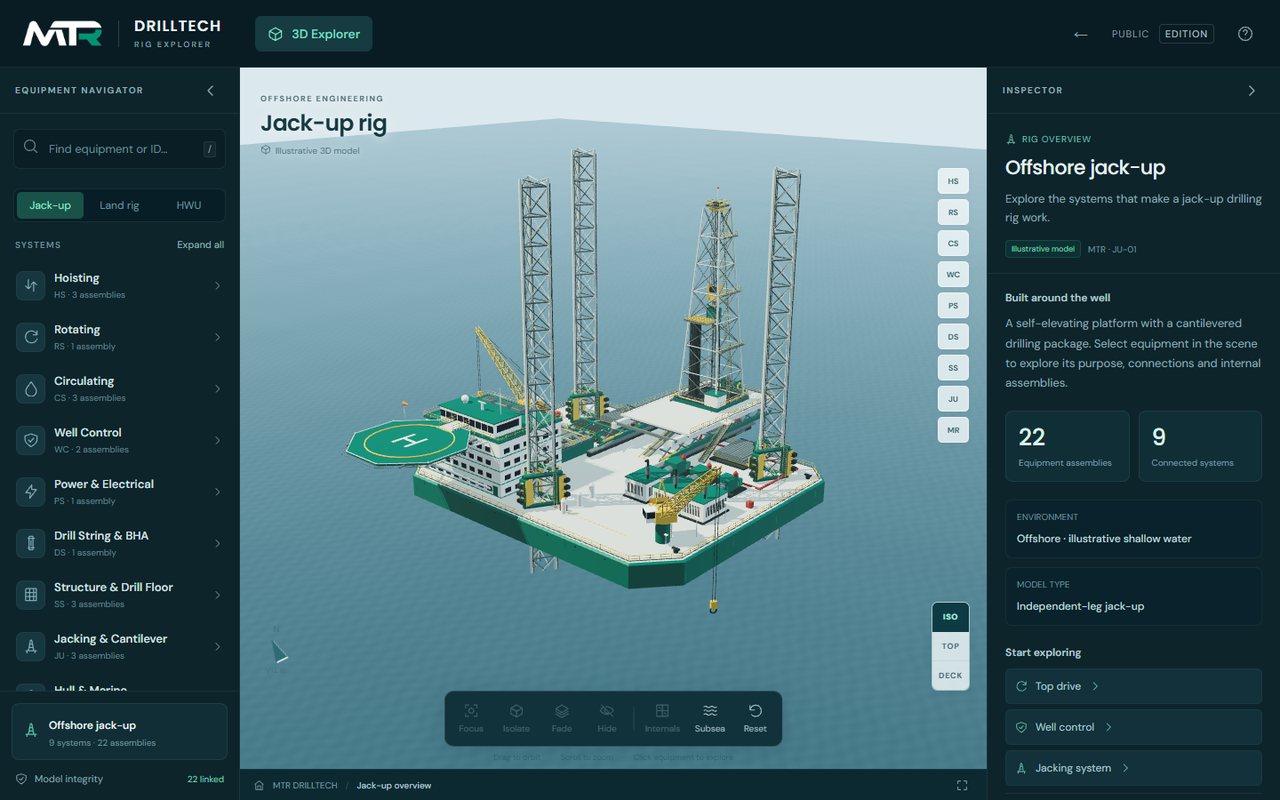Select the Offshore jack-up summary card
1280x800 pixels.
click(119, 732)
